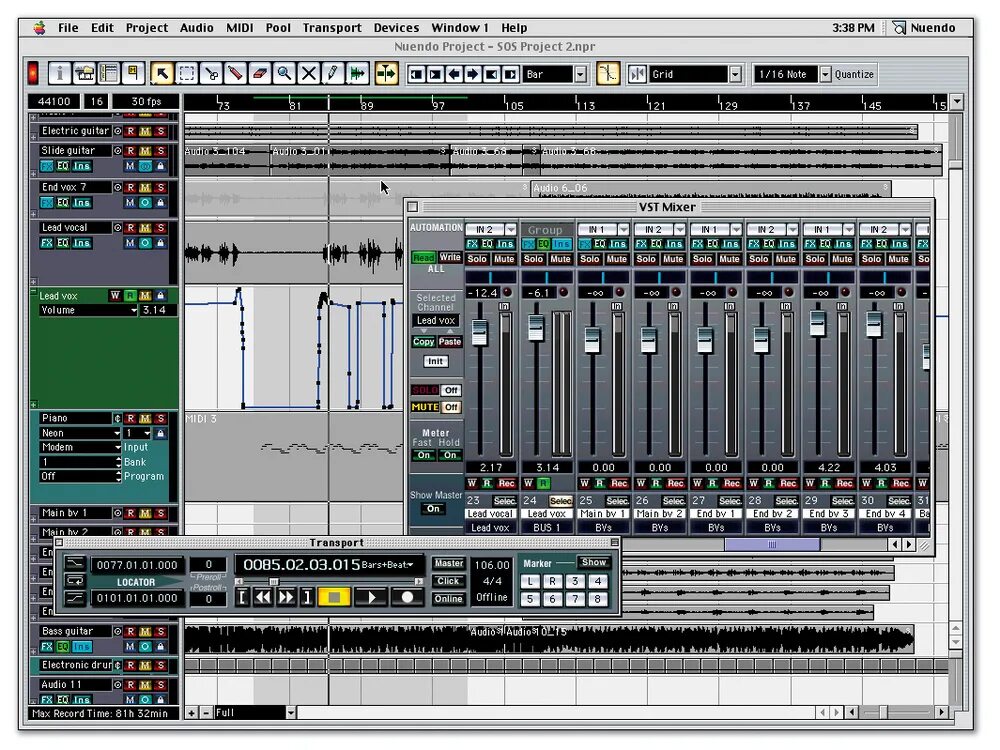
Task: Select the Scrub waveform tool
Action: tap(357, 74)
